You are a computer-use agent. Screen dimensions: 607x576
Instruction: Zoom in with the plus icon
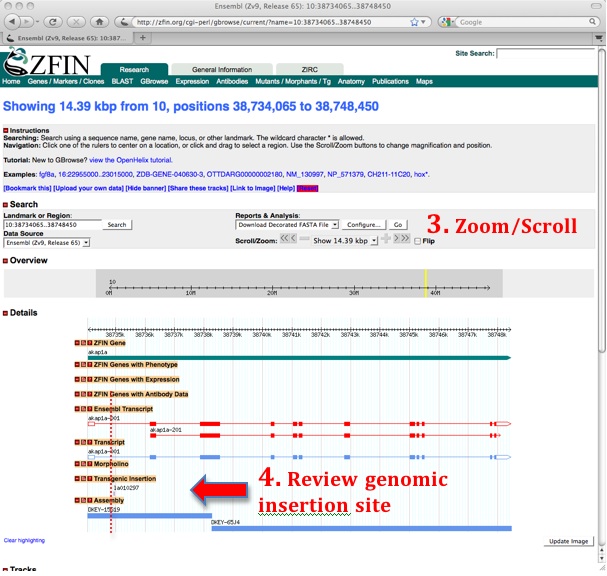386,240
